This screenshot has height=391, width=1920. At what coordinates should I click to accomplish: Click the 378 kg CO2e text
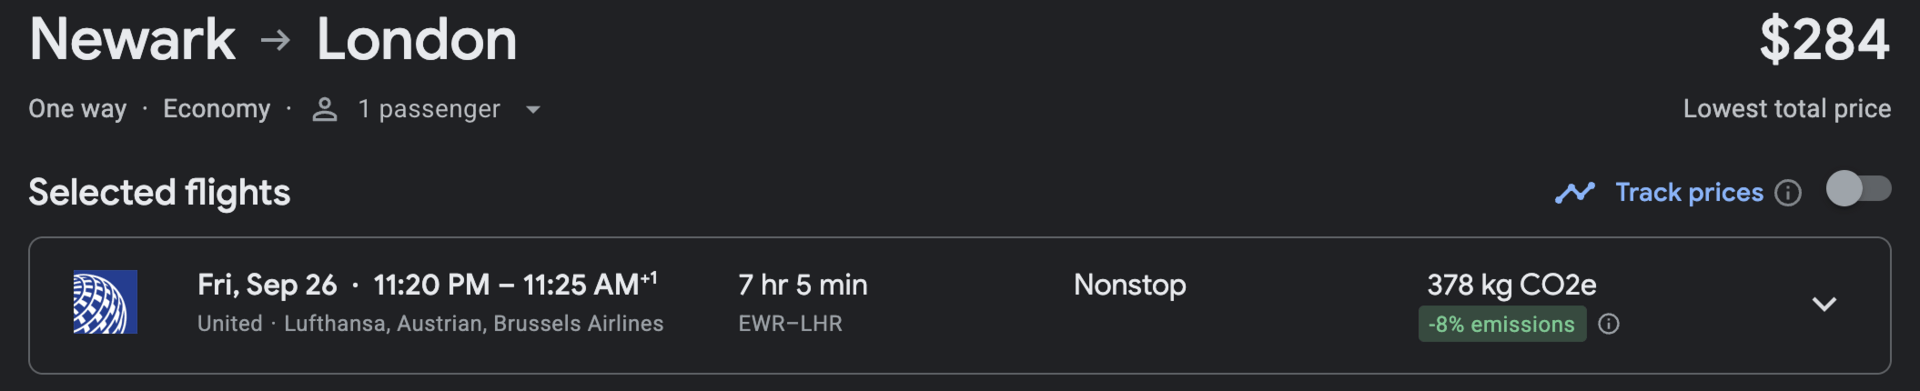pyautogui.click(x=1511, y=285)
